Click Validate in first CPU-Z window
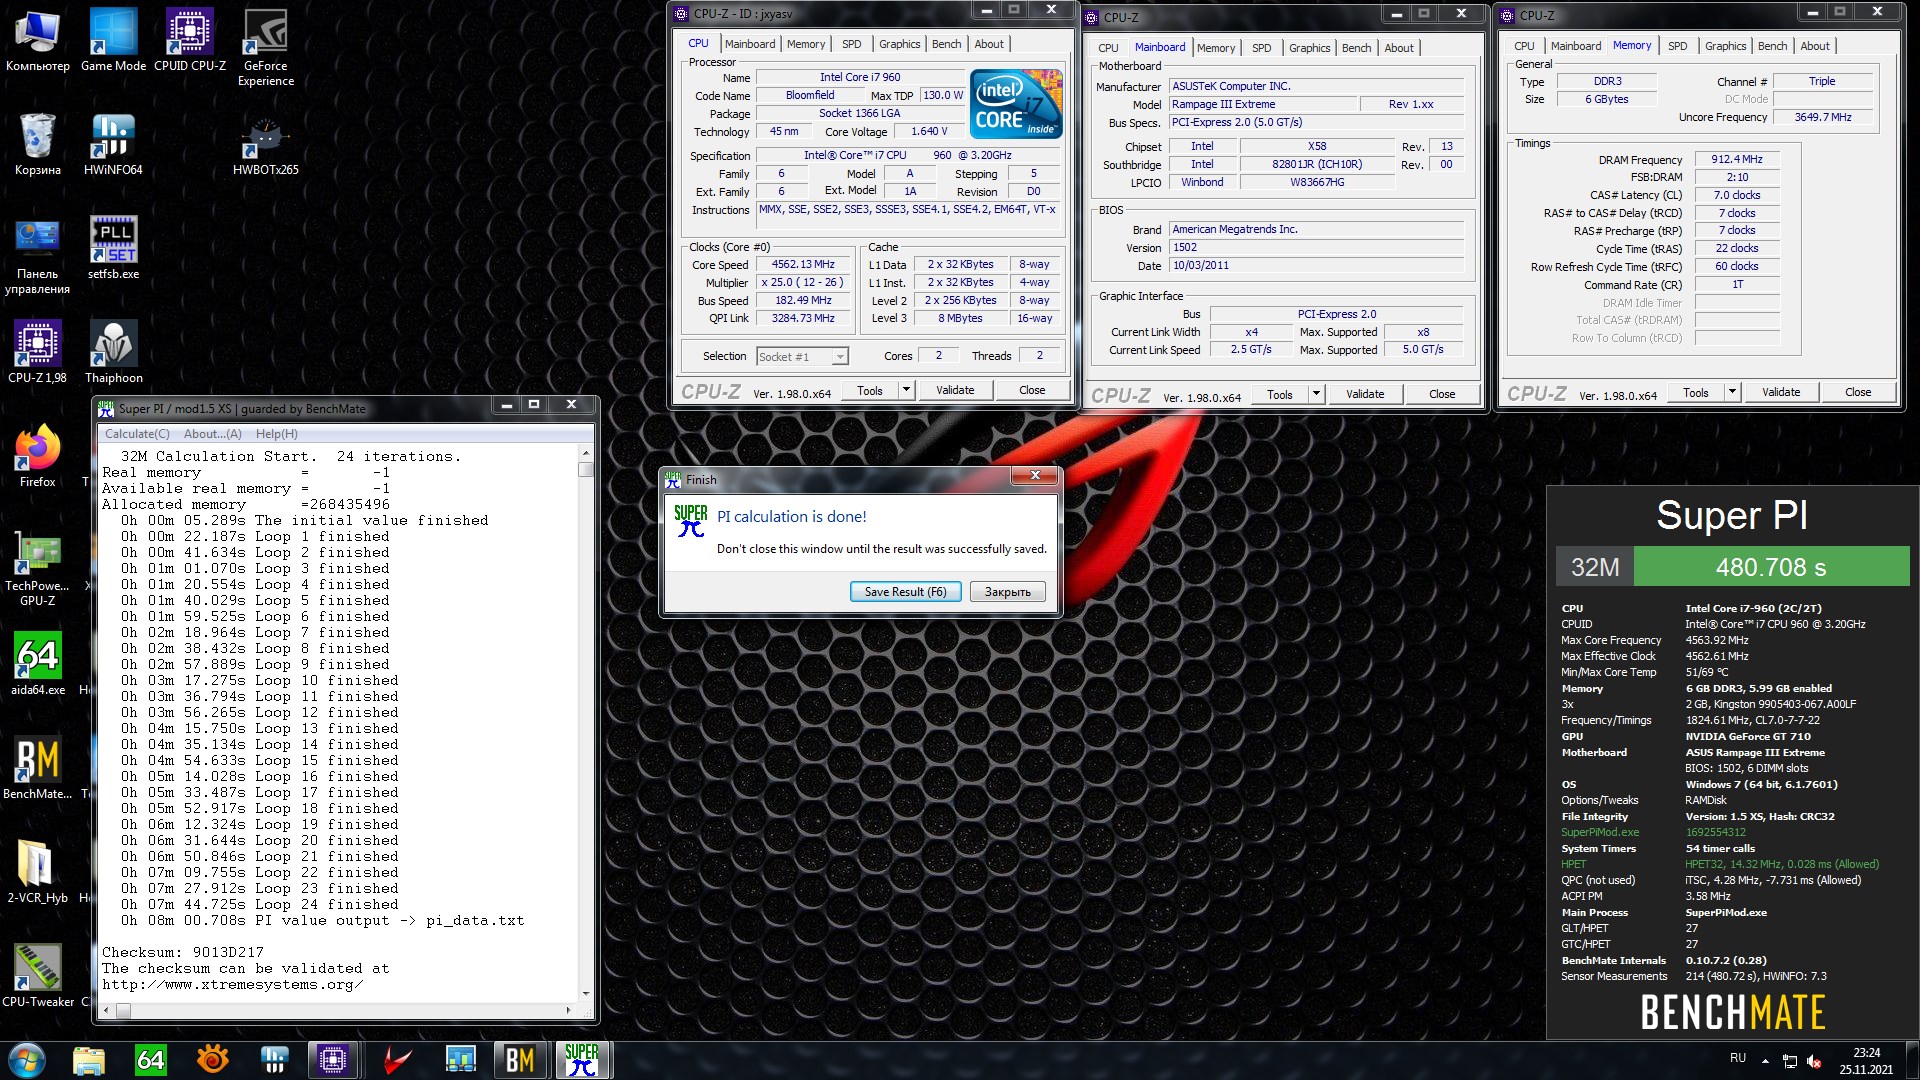Image resolution: width=1920 pixels, height=1080 pixels. coord(955,390)
